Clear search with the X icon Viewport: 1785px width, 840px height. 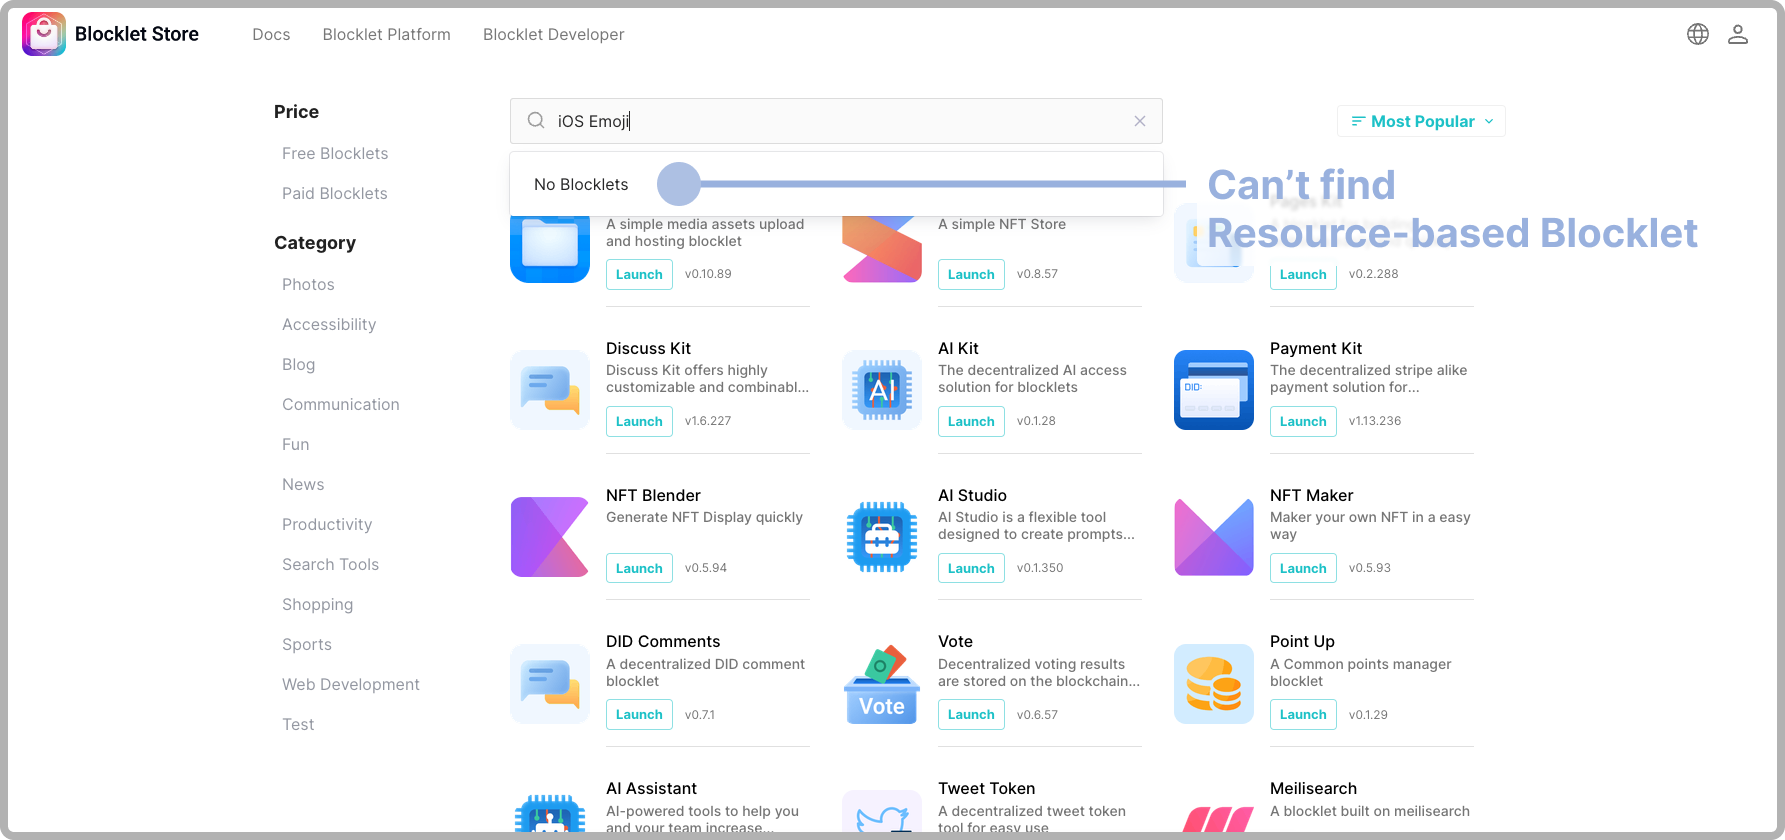tap(1139, 121)
